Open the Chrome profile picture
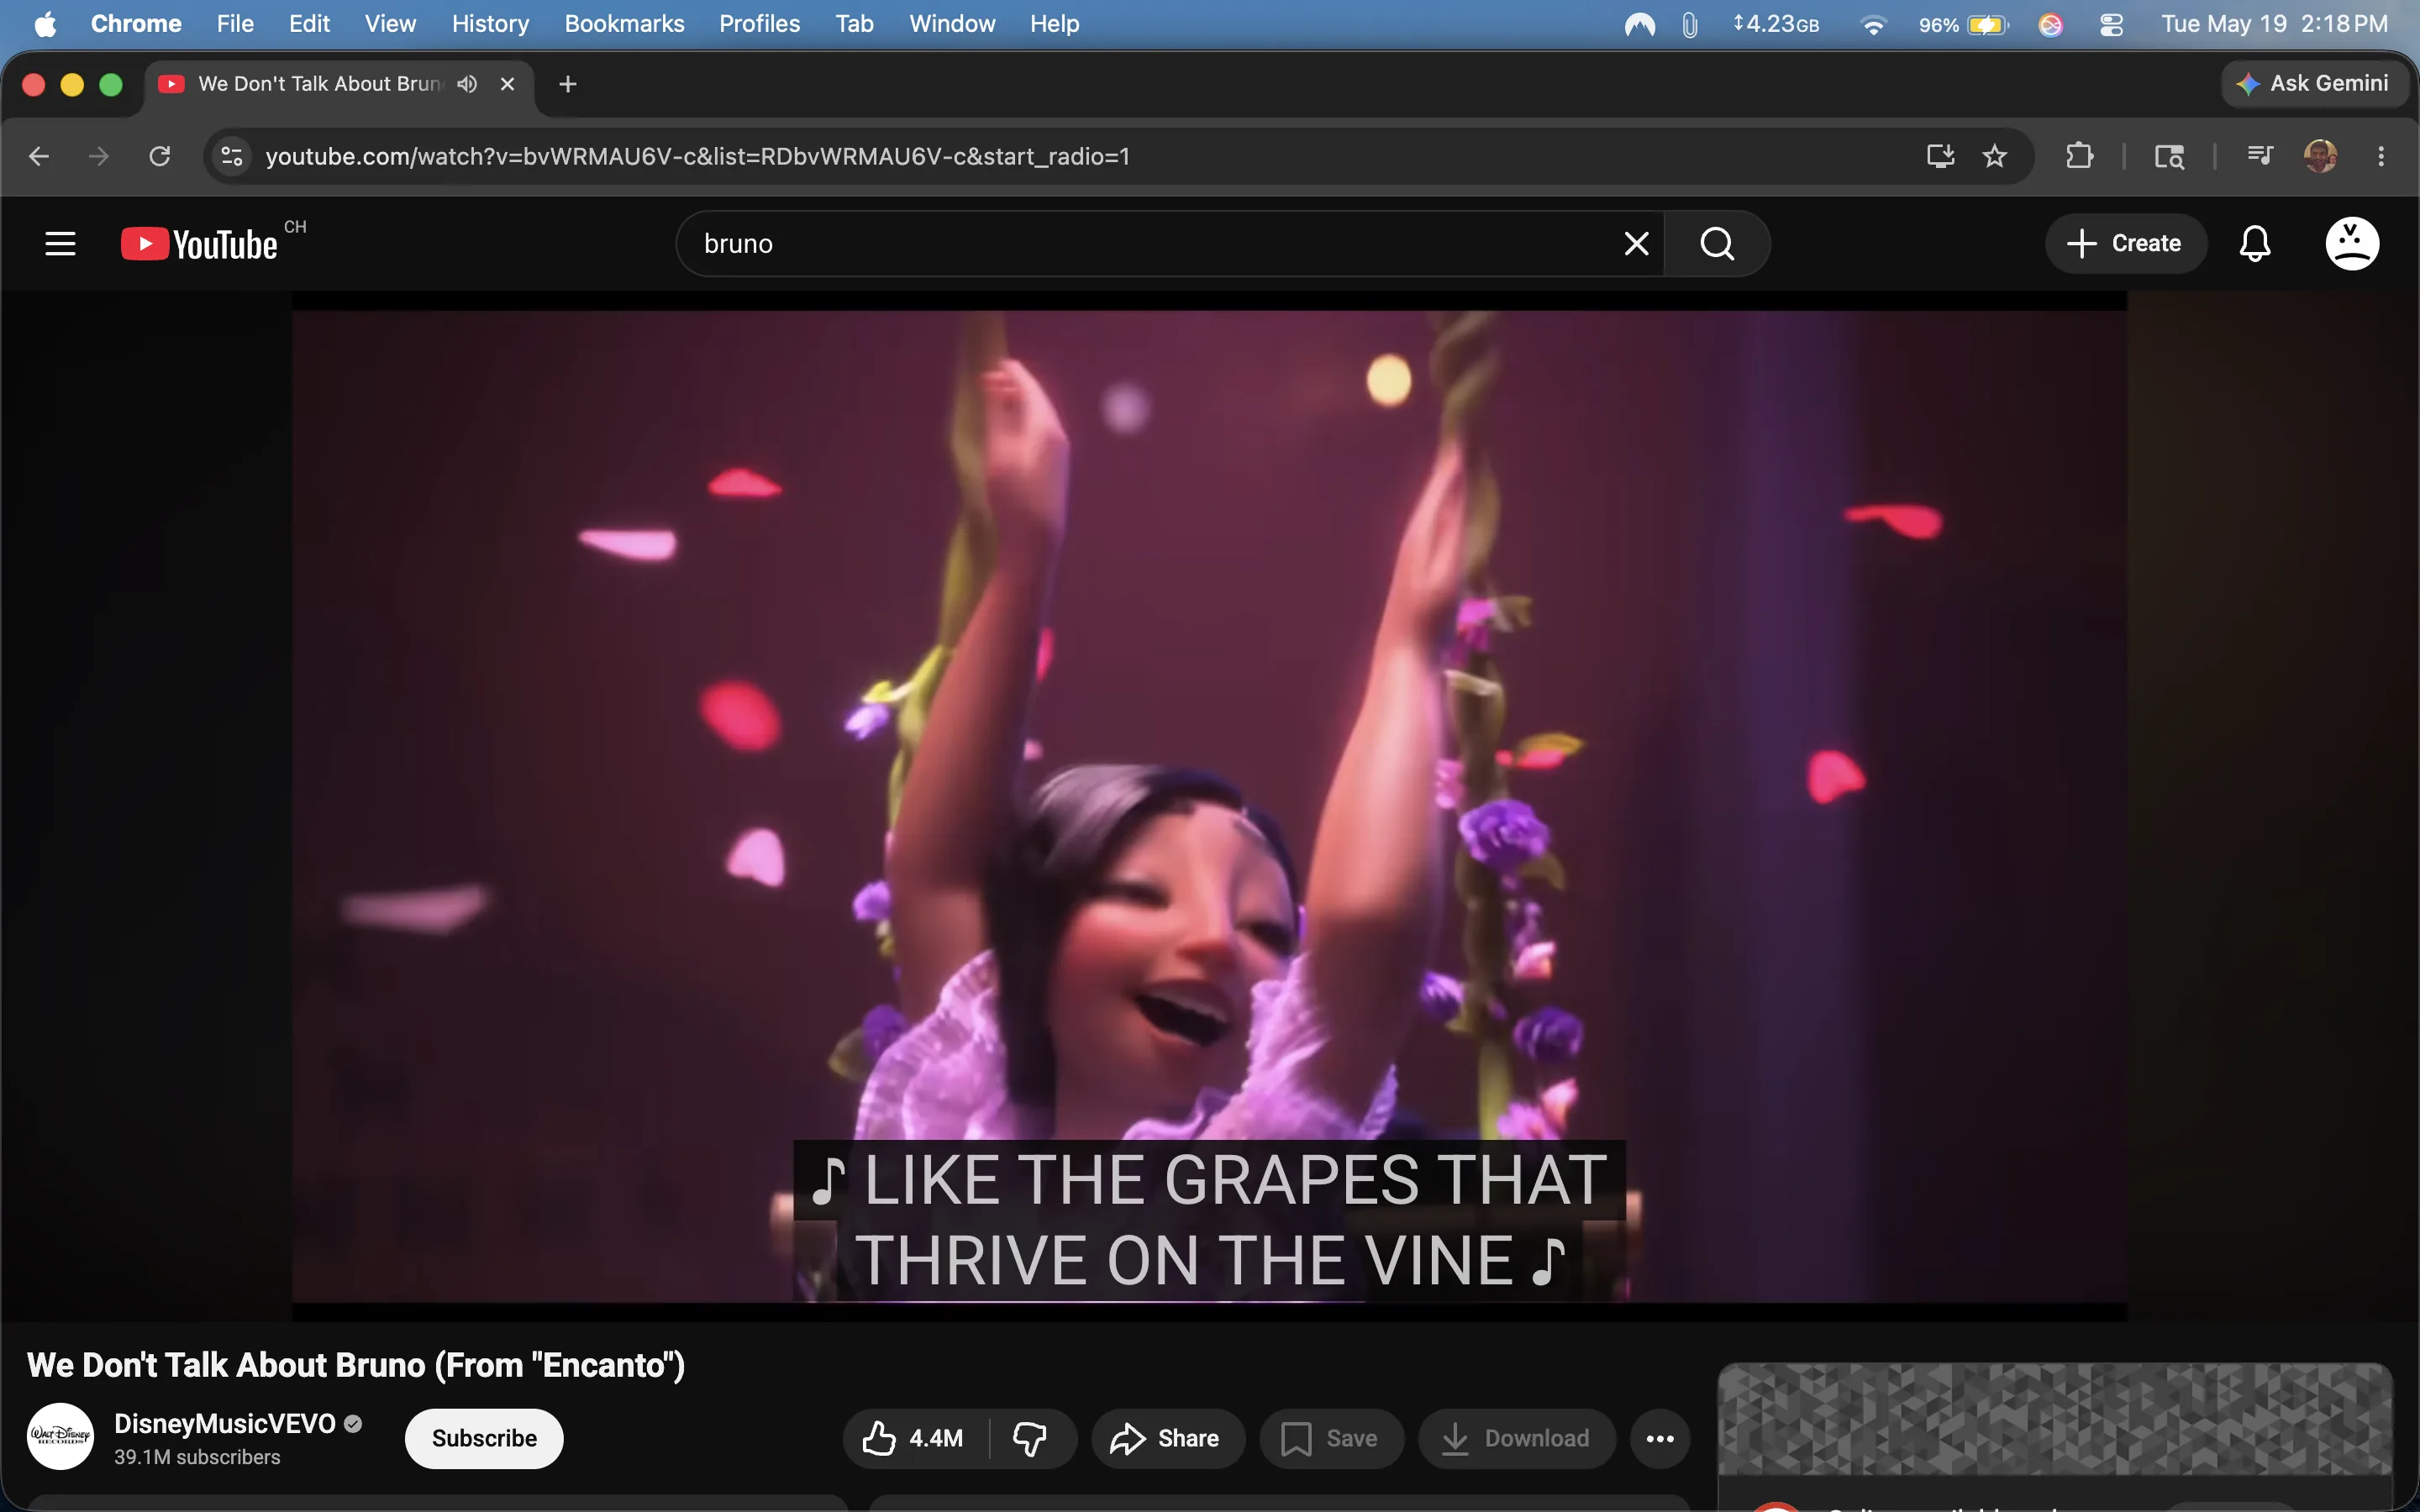2420x1512 pixels. point(2321,156)
